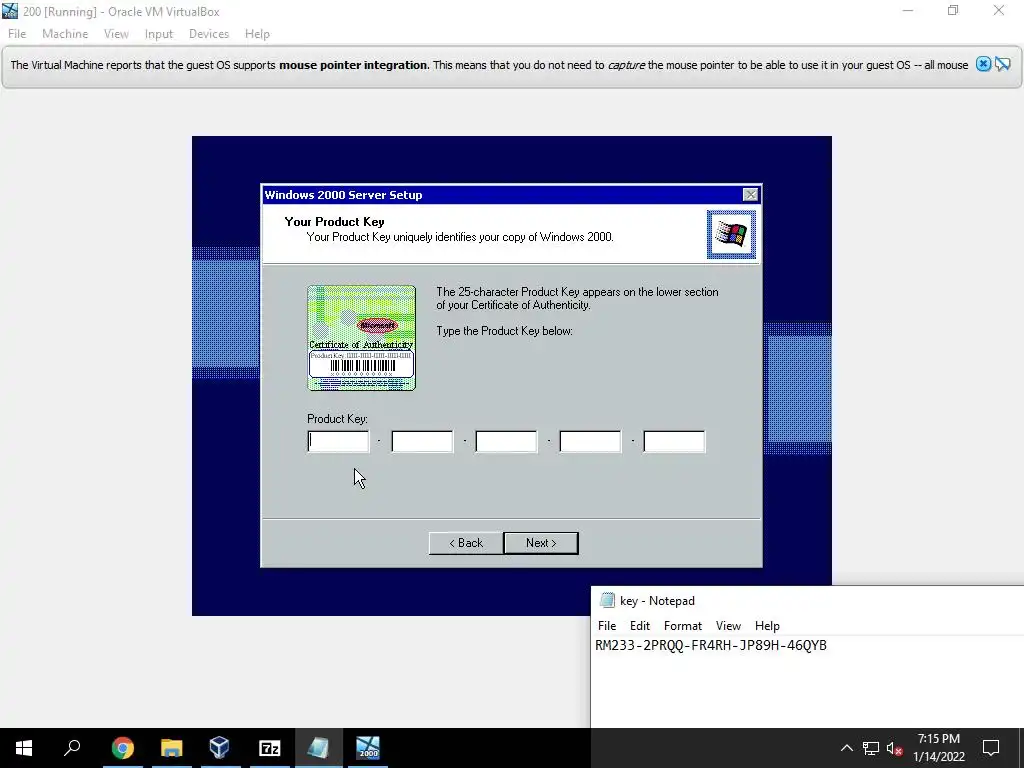Open Google Chrome from taskbar
This screenshot has width=1024, height=768.
pos(123,748)
